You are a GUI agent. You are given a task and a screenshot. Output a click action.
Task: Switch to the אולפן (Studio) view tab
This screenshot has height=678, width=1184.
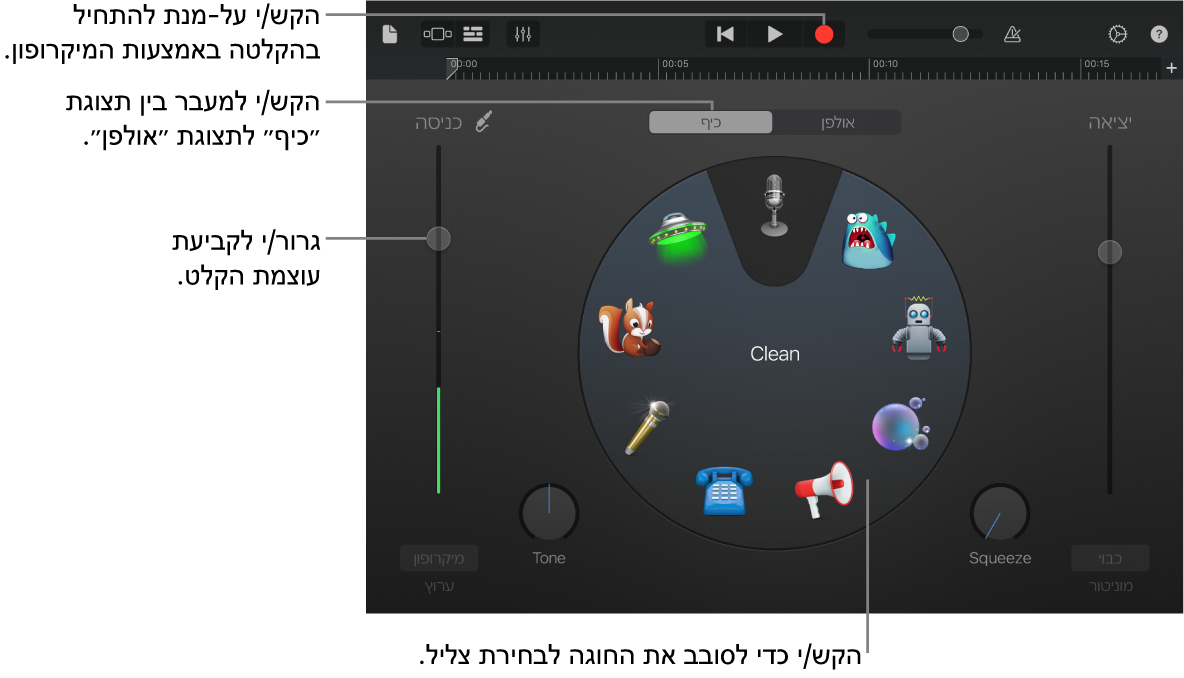837,122
